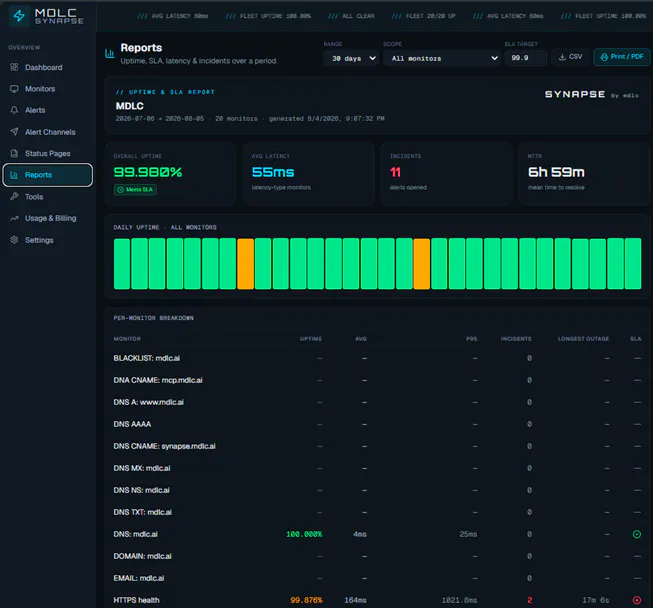Click the SLA target 99.9 field
The image size is (653, 608).
pyautogui.click(x=526, y=58)
